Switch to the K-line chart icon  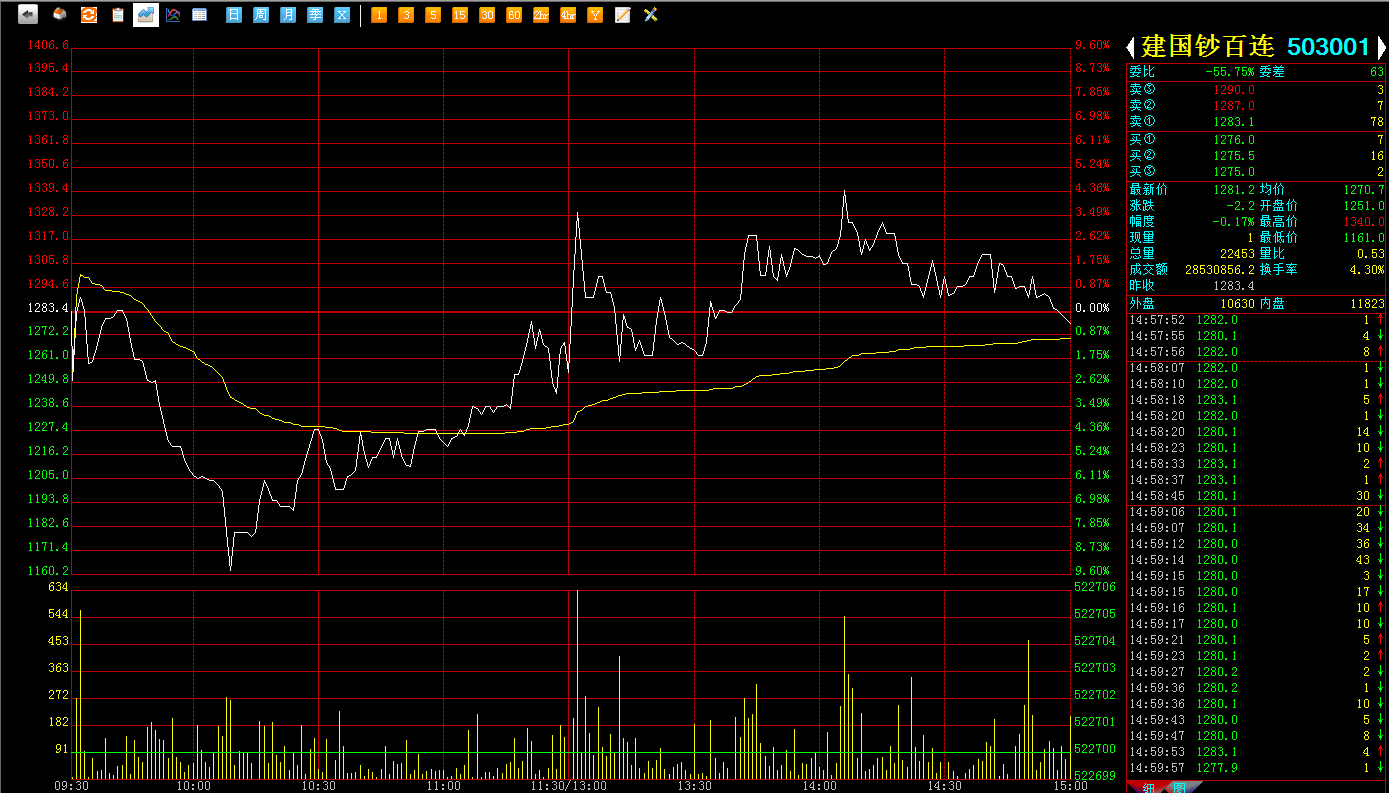172,15
